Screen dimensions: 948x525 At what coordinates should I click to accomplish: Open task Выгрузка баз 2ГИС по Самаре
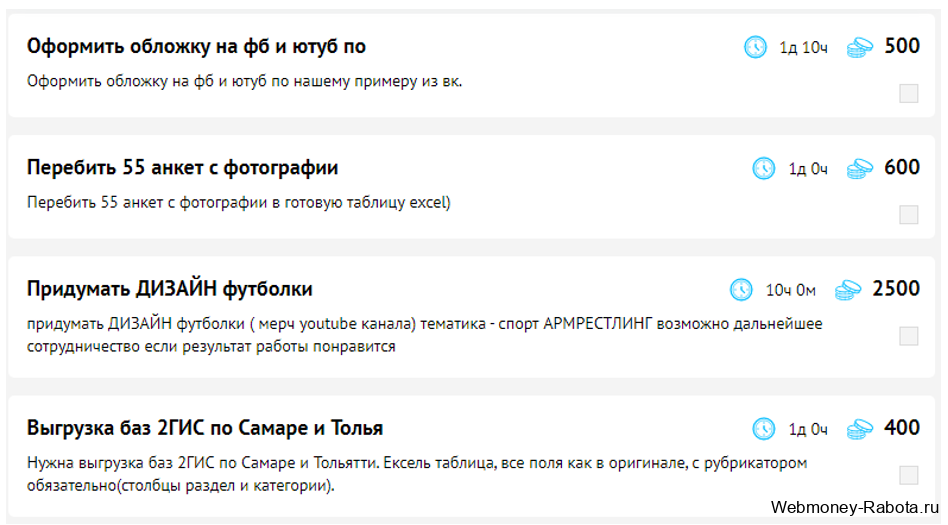tap(204, 428)
